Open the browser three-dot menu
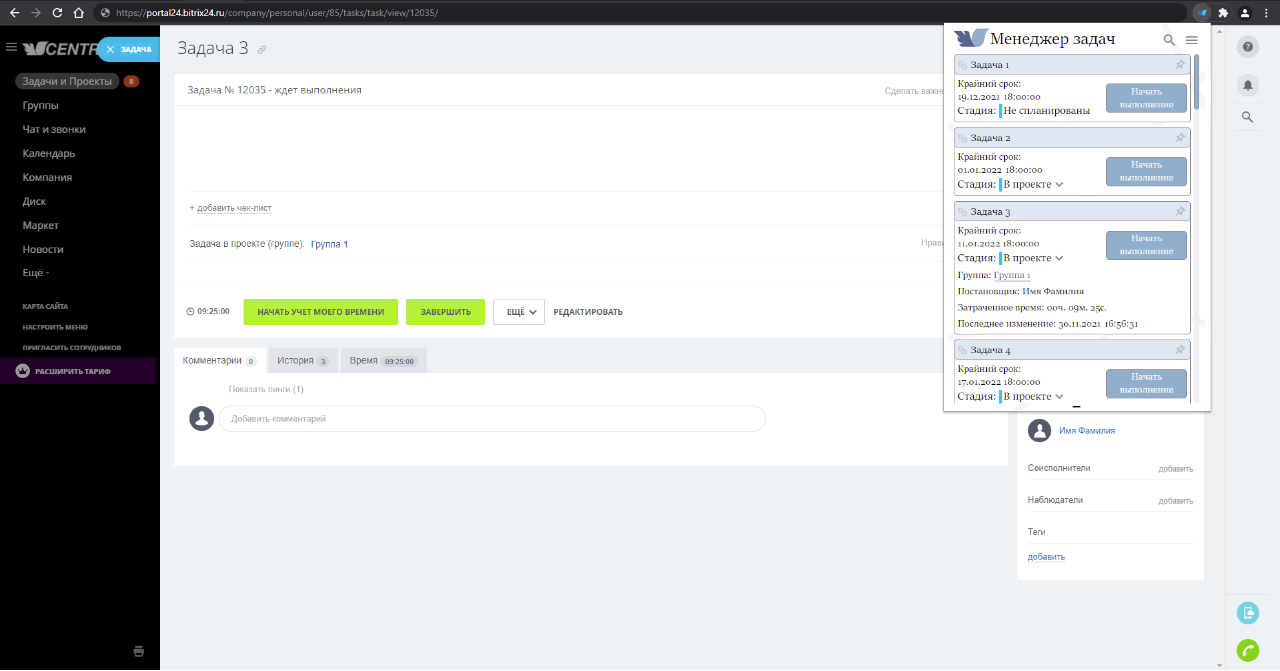Image resolution: width=1280 pixels, height=671 pixels. 1266,13
